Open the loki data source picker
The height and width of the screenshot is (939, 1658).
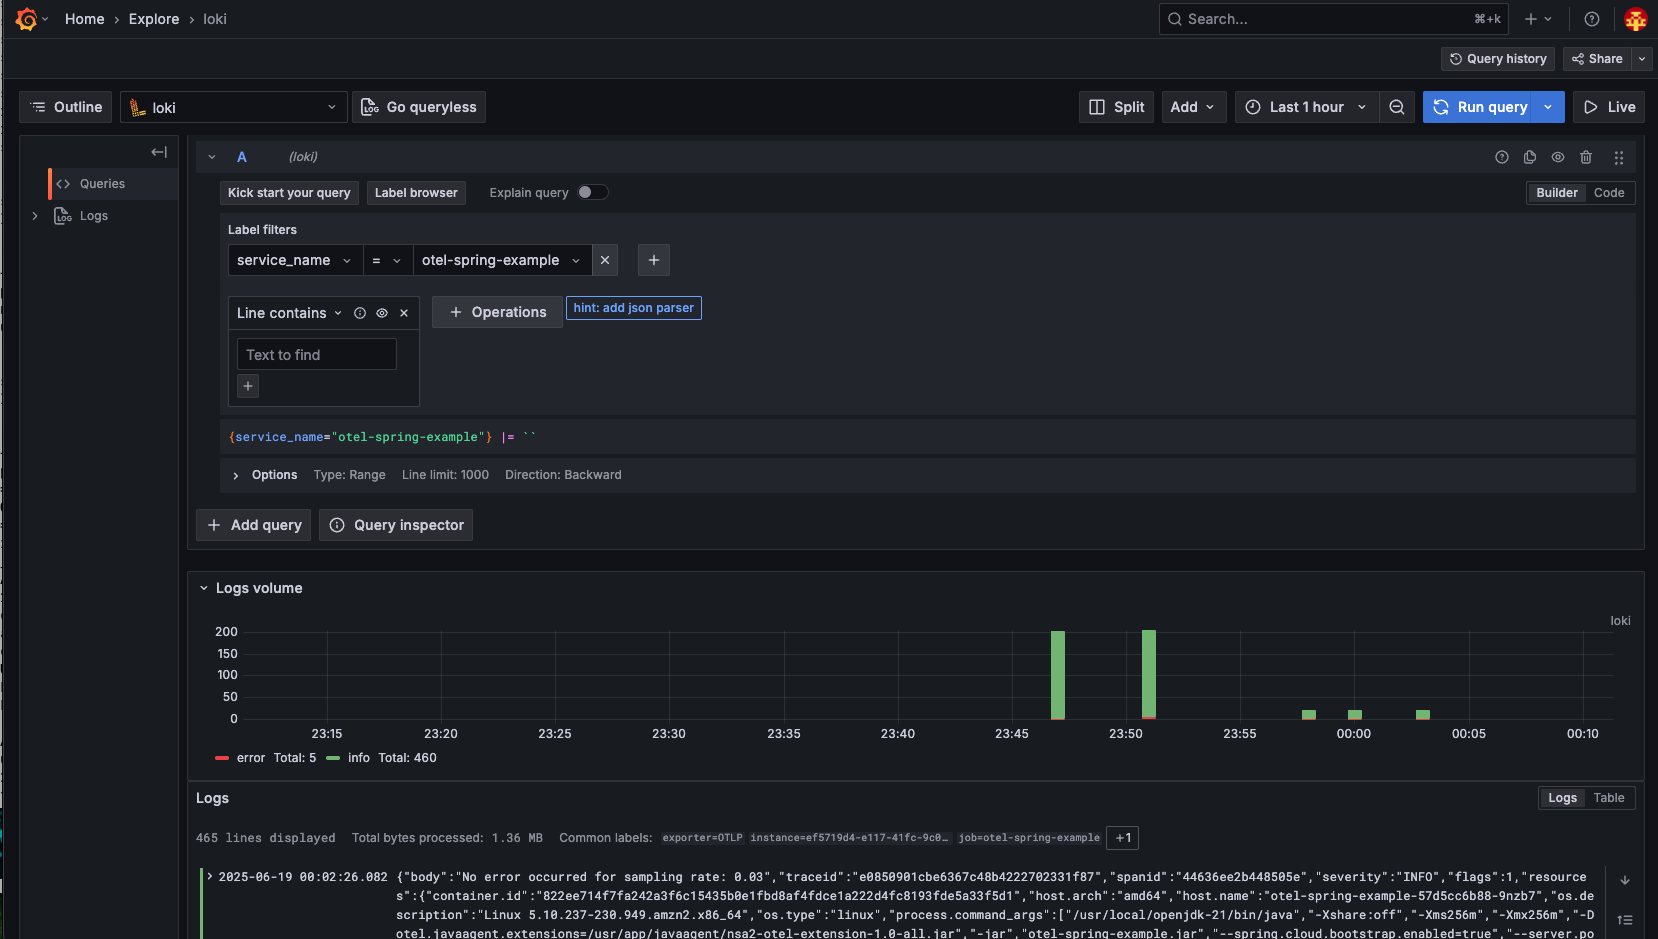coord(234,107)
